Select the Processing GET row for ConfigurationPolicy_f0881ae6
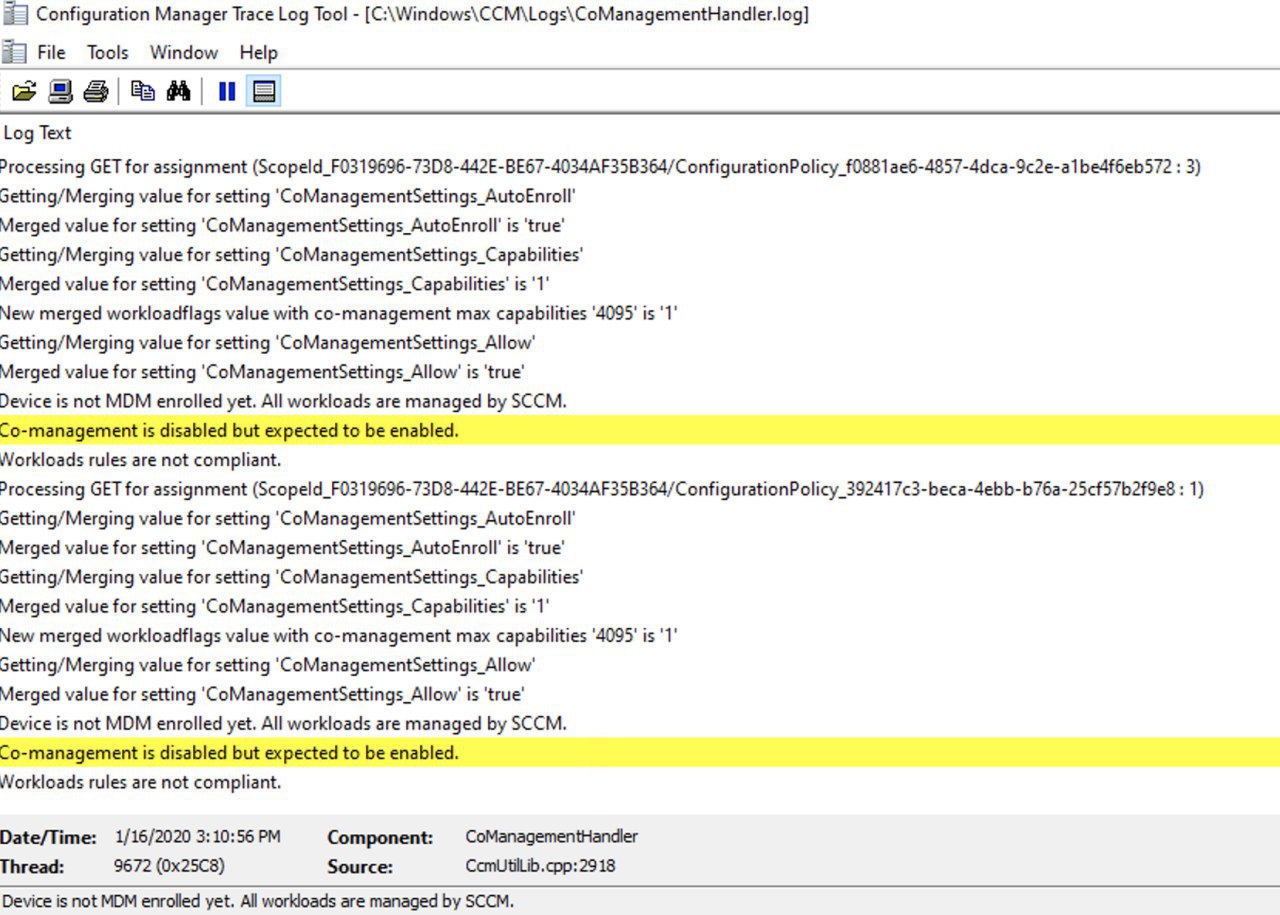 point(640,167)
